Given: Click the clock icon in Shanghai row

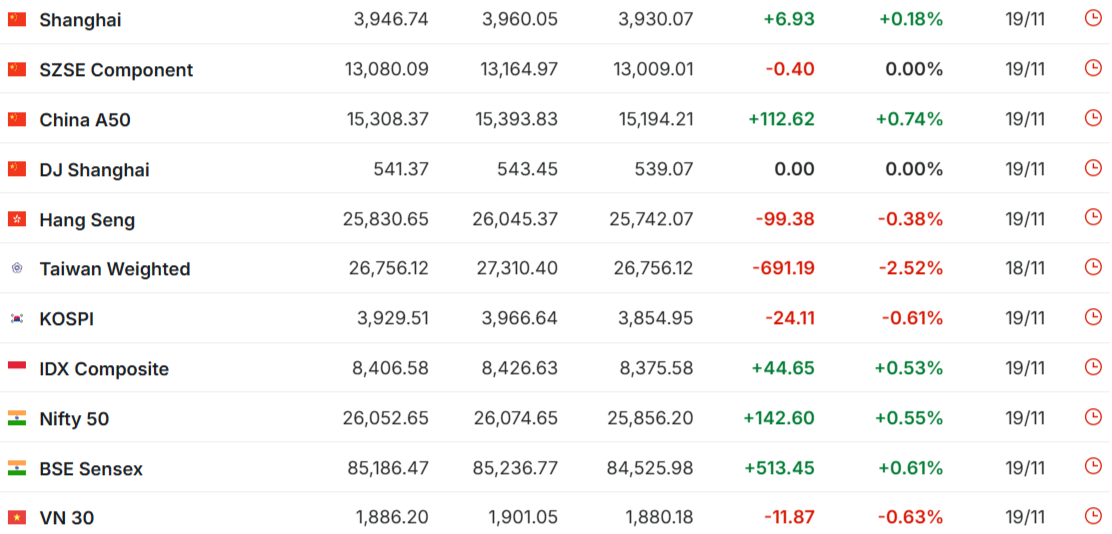Looking at the screenshot, I should click(x=1093, y=18).
